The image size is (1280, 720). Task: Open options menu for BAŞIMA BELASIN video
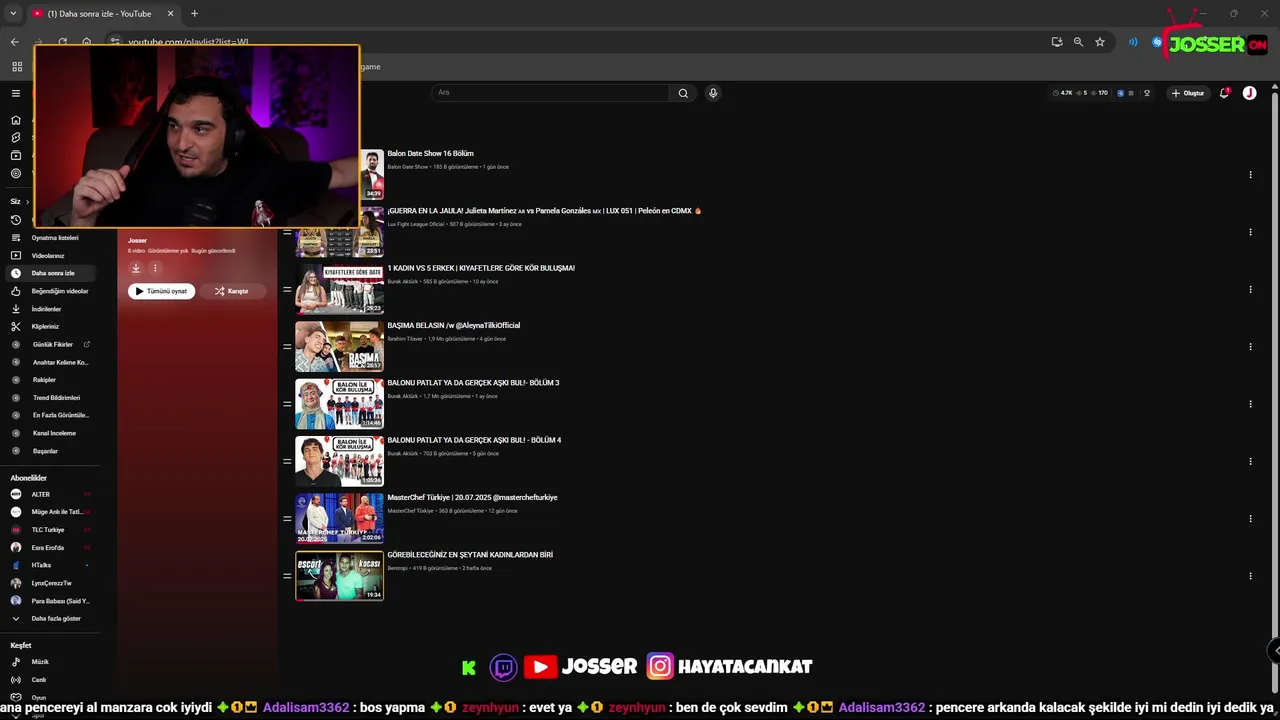point(1250,347)
